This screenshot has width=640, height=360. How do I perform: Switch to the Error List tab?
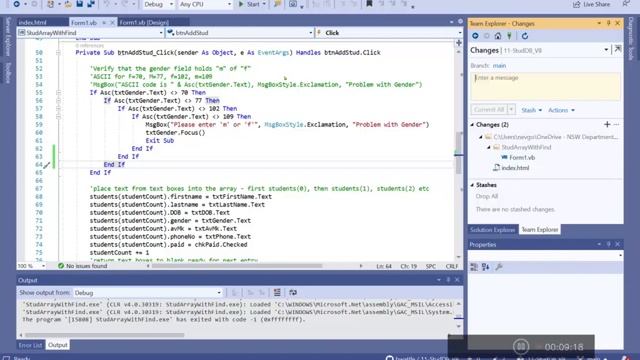[x=30, y=345]
